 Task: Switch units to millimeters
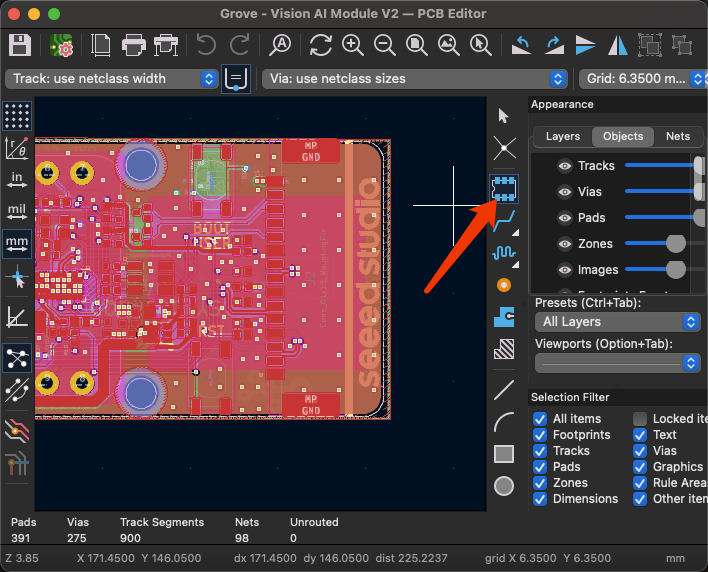[x=17, y=244]
